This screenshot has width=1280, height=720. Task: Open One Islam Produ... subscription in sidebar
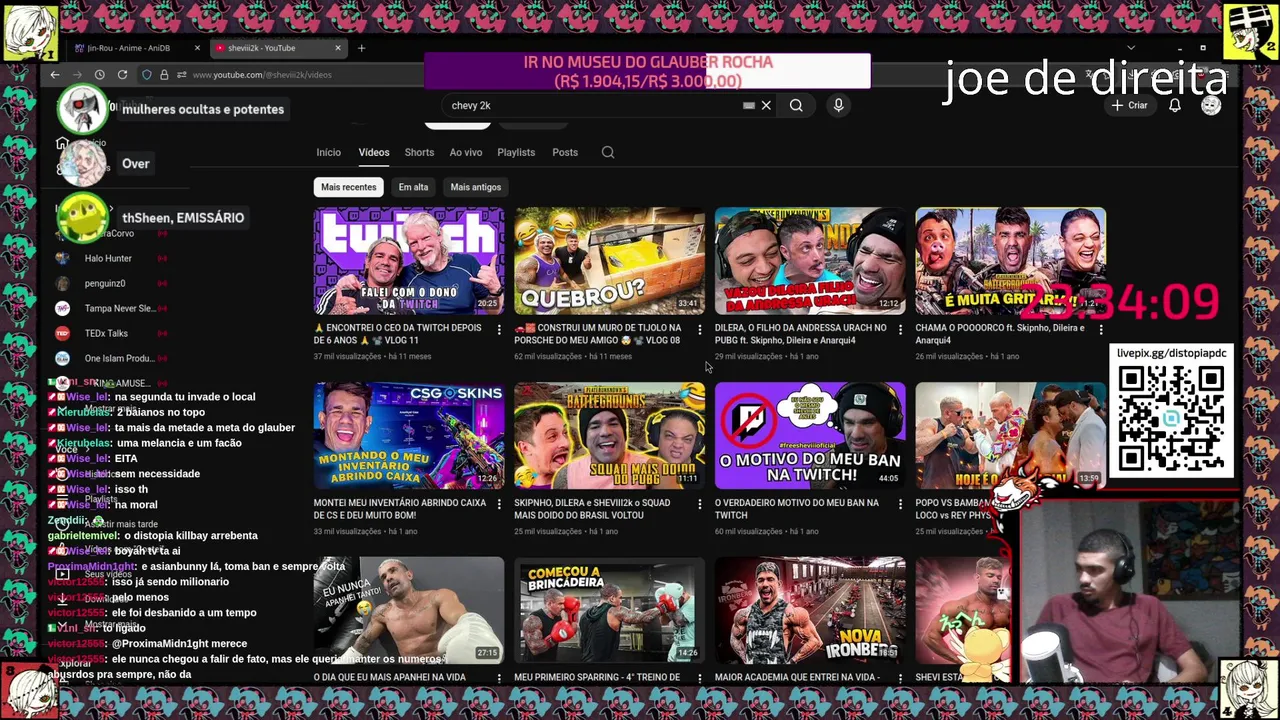point(119,358)
